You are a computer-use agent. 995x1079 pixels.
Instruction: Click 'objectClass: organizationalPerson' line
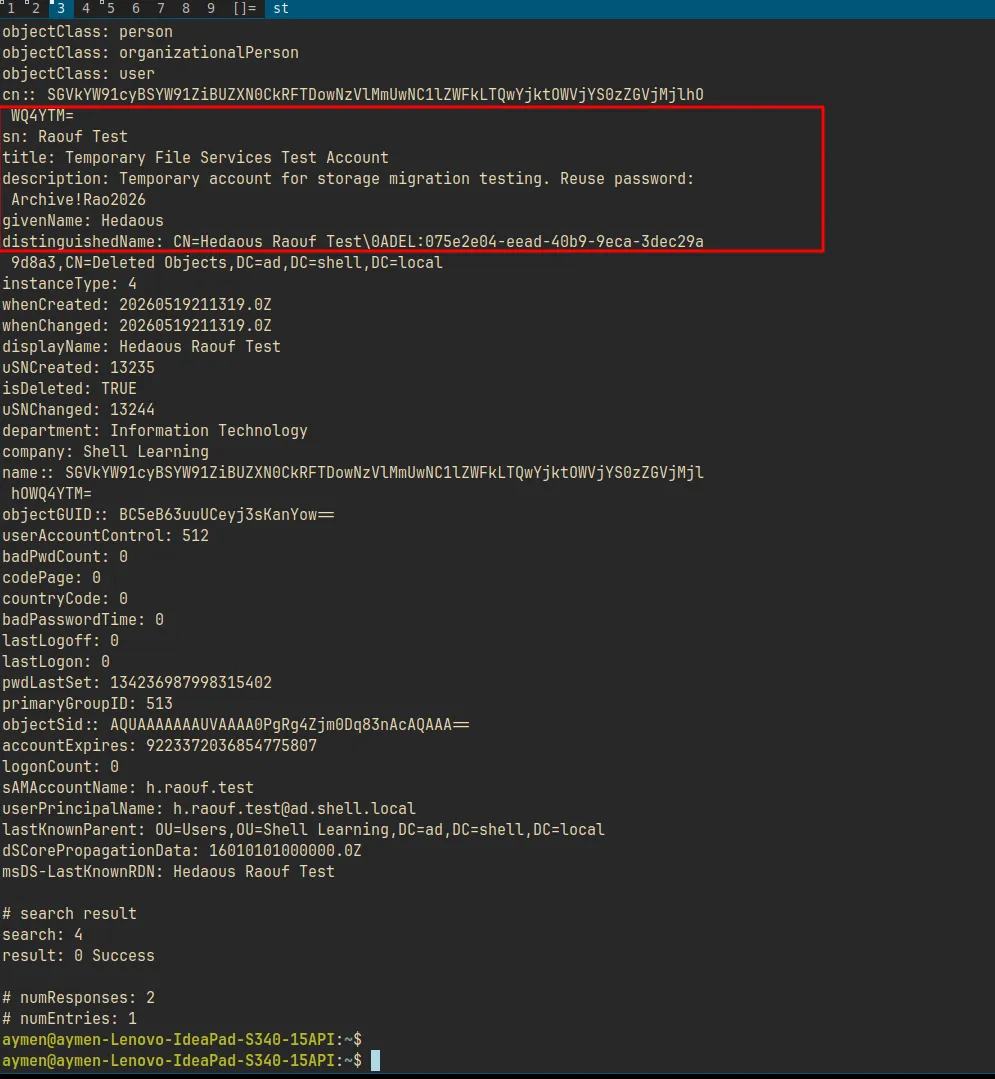click(151, 53)
